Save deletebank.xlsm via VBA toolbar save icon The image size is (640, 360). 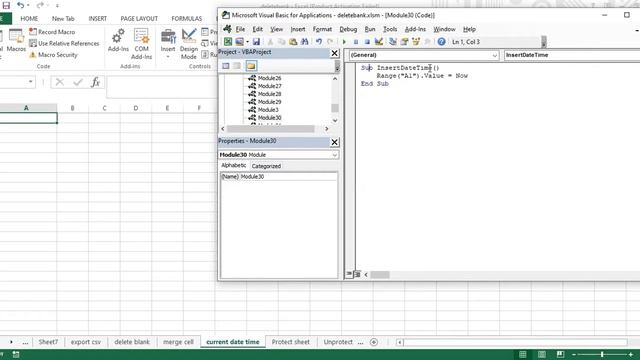[x=256, y=42]
